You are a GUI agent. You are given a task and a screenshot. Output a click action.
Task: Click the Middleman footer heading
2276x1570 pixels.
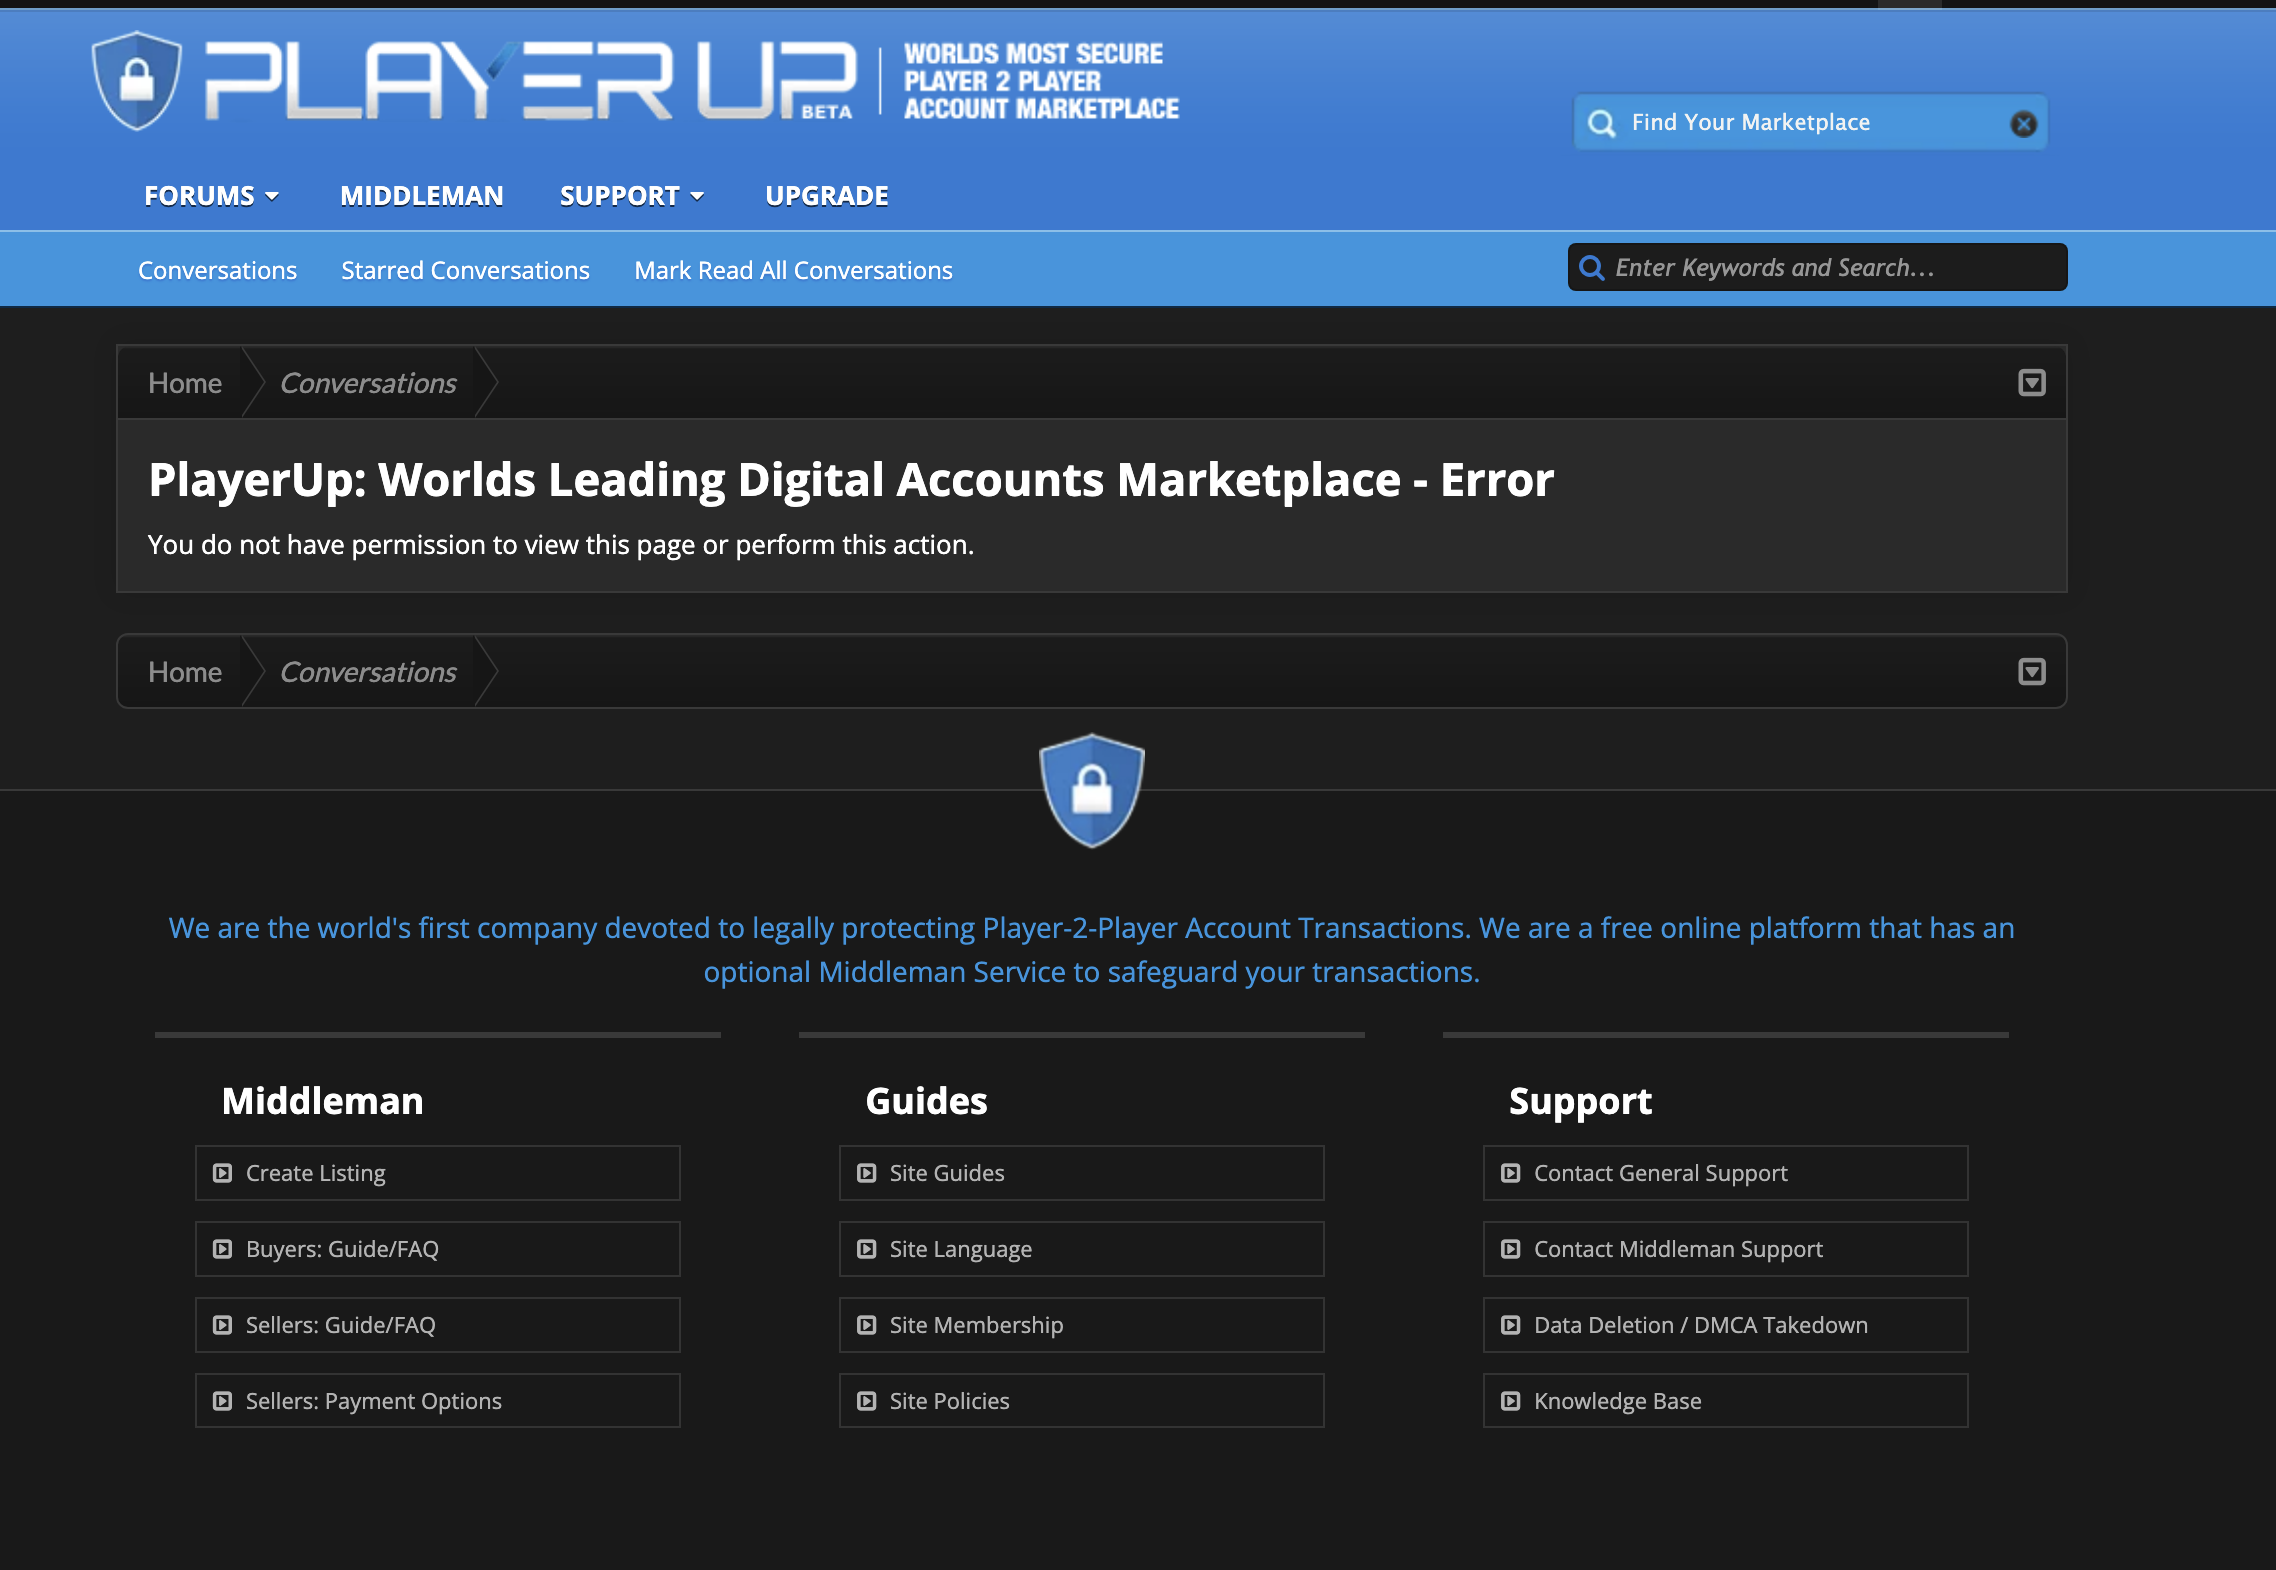pyautogui.click(x=323, y=1101)
